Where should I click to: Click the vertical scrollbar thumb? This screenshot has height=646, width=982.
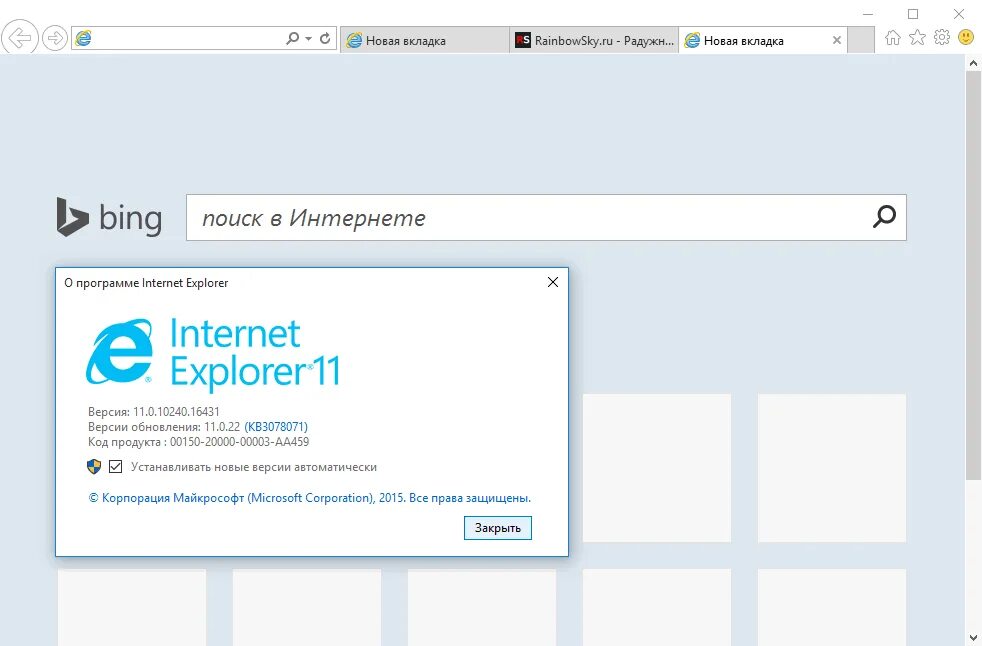click(x=973, y=276)
